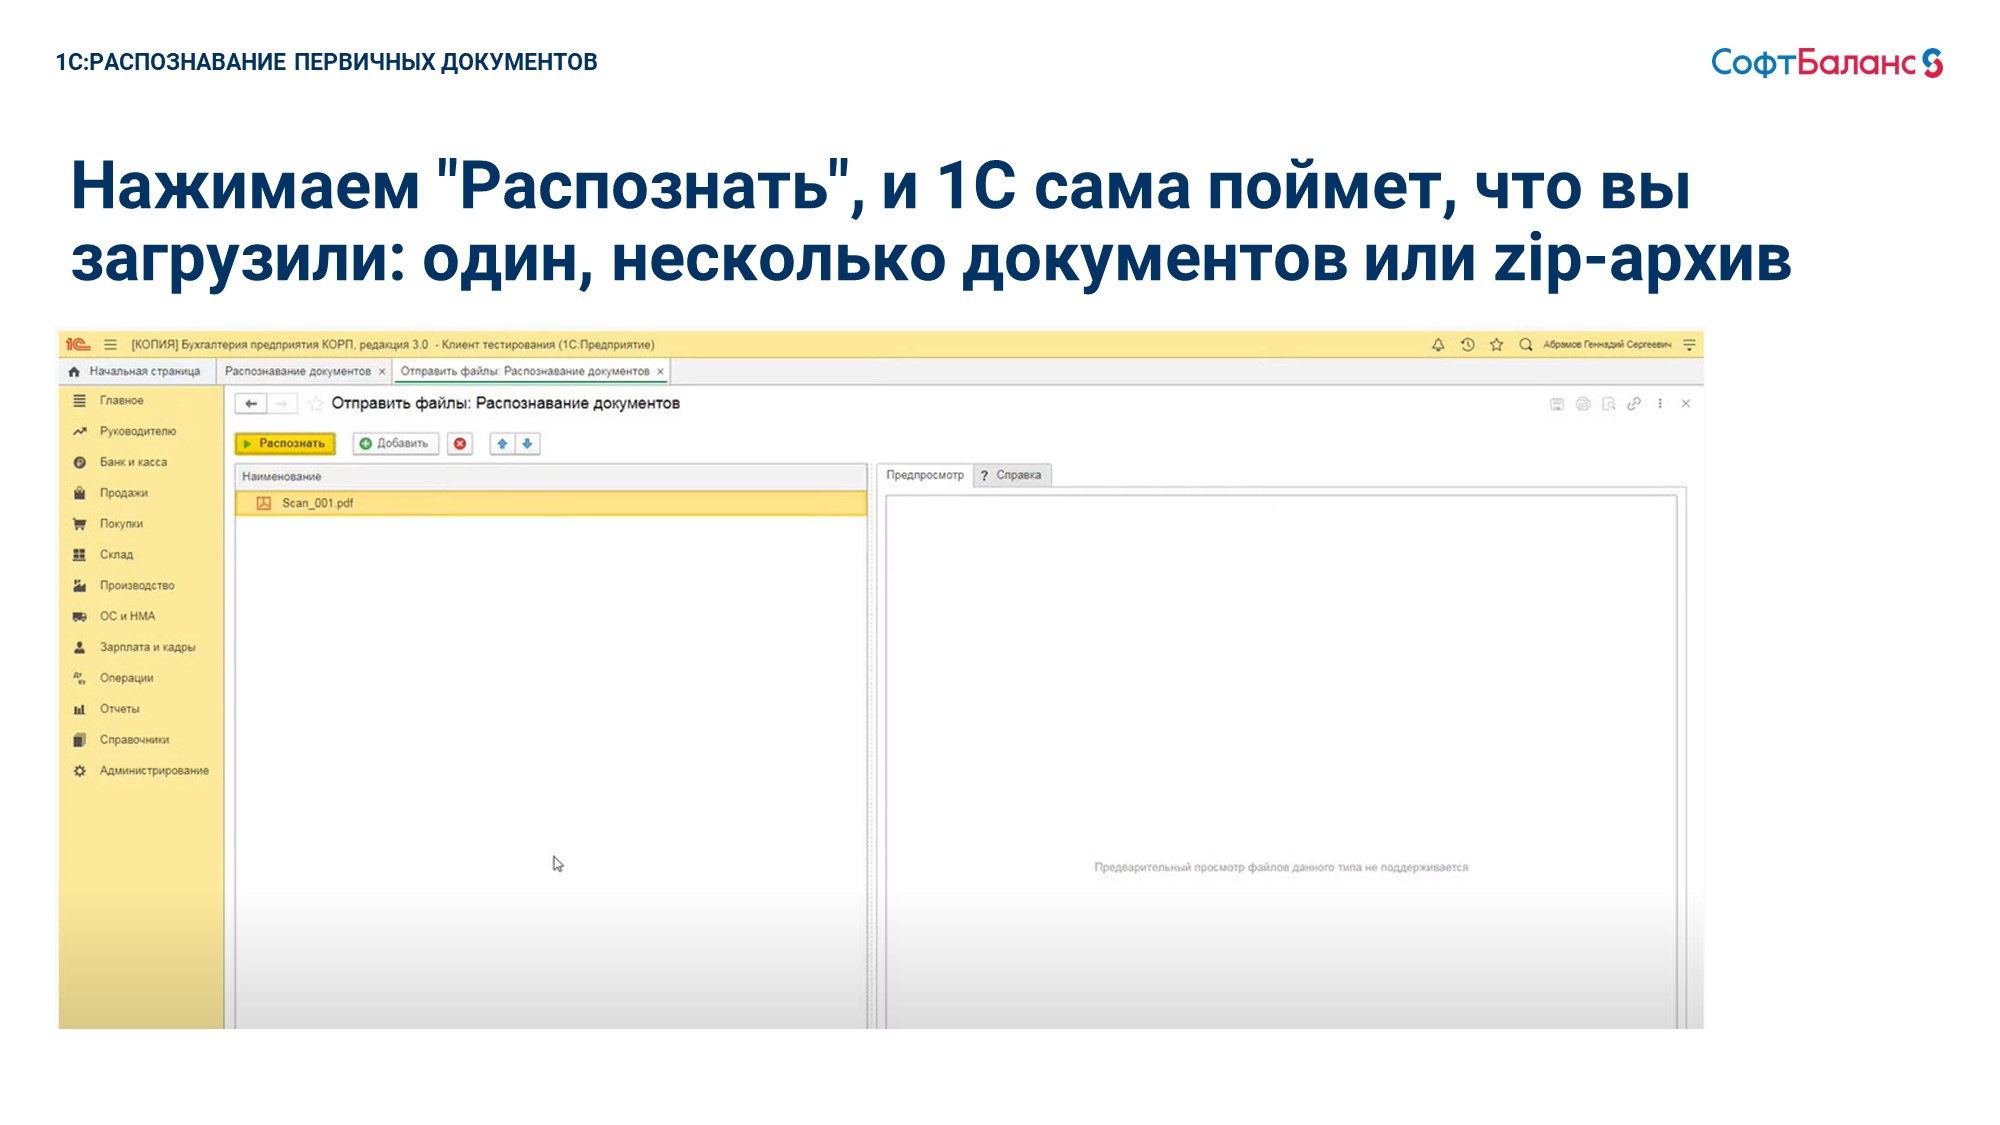
Task: Add page to favorites star beside title
Action: click(315, 403)
